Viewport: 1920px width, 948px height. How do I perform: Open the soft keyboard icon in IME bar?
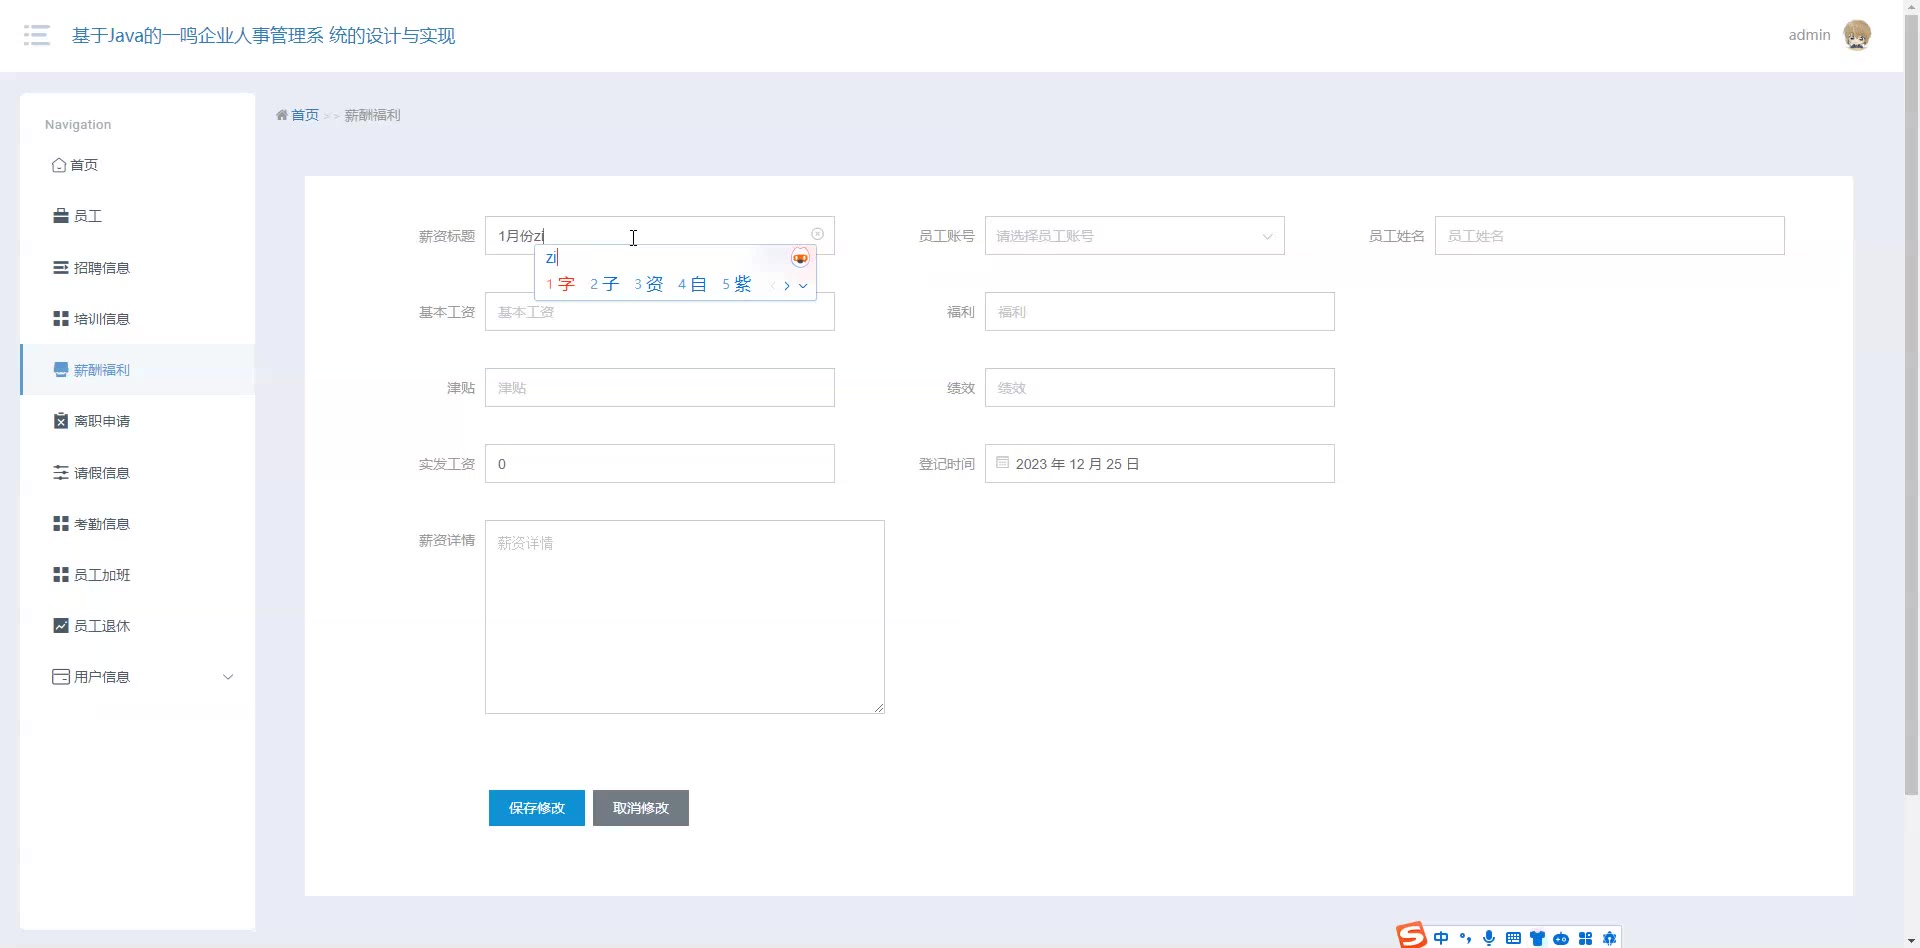pyautogui.click(x=1513, y=938)
